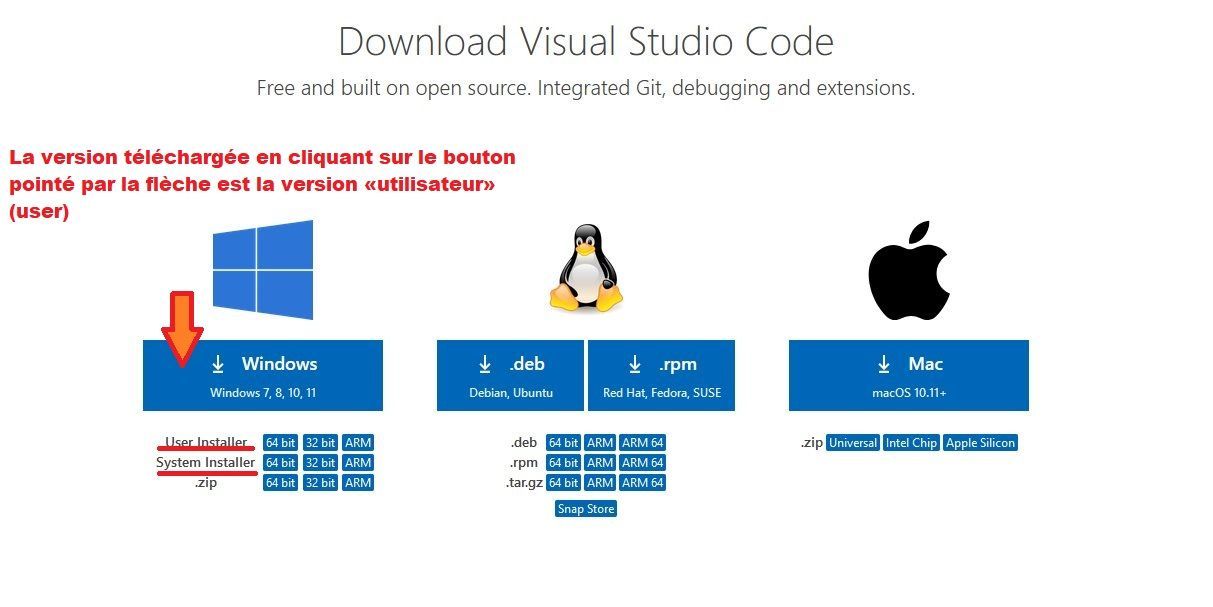Click the Apple logo icon
Screen dimensions: 1213x607
pos(908,268)
